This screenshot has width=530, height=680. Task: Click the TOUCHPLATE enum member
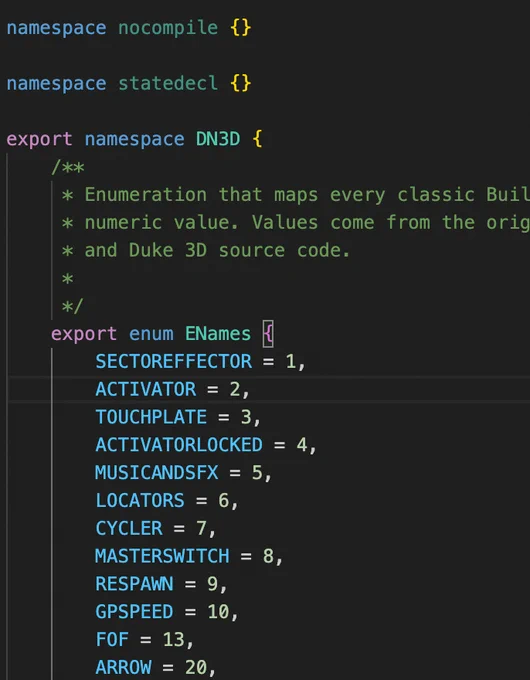[x=151, y=417]
